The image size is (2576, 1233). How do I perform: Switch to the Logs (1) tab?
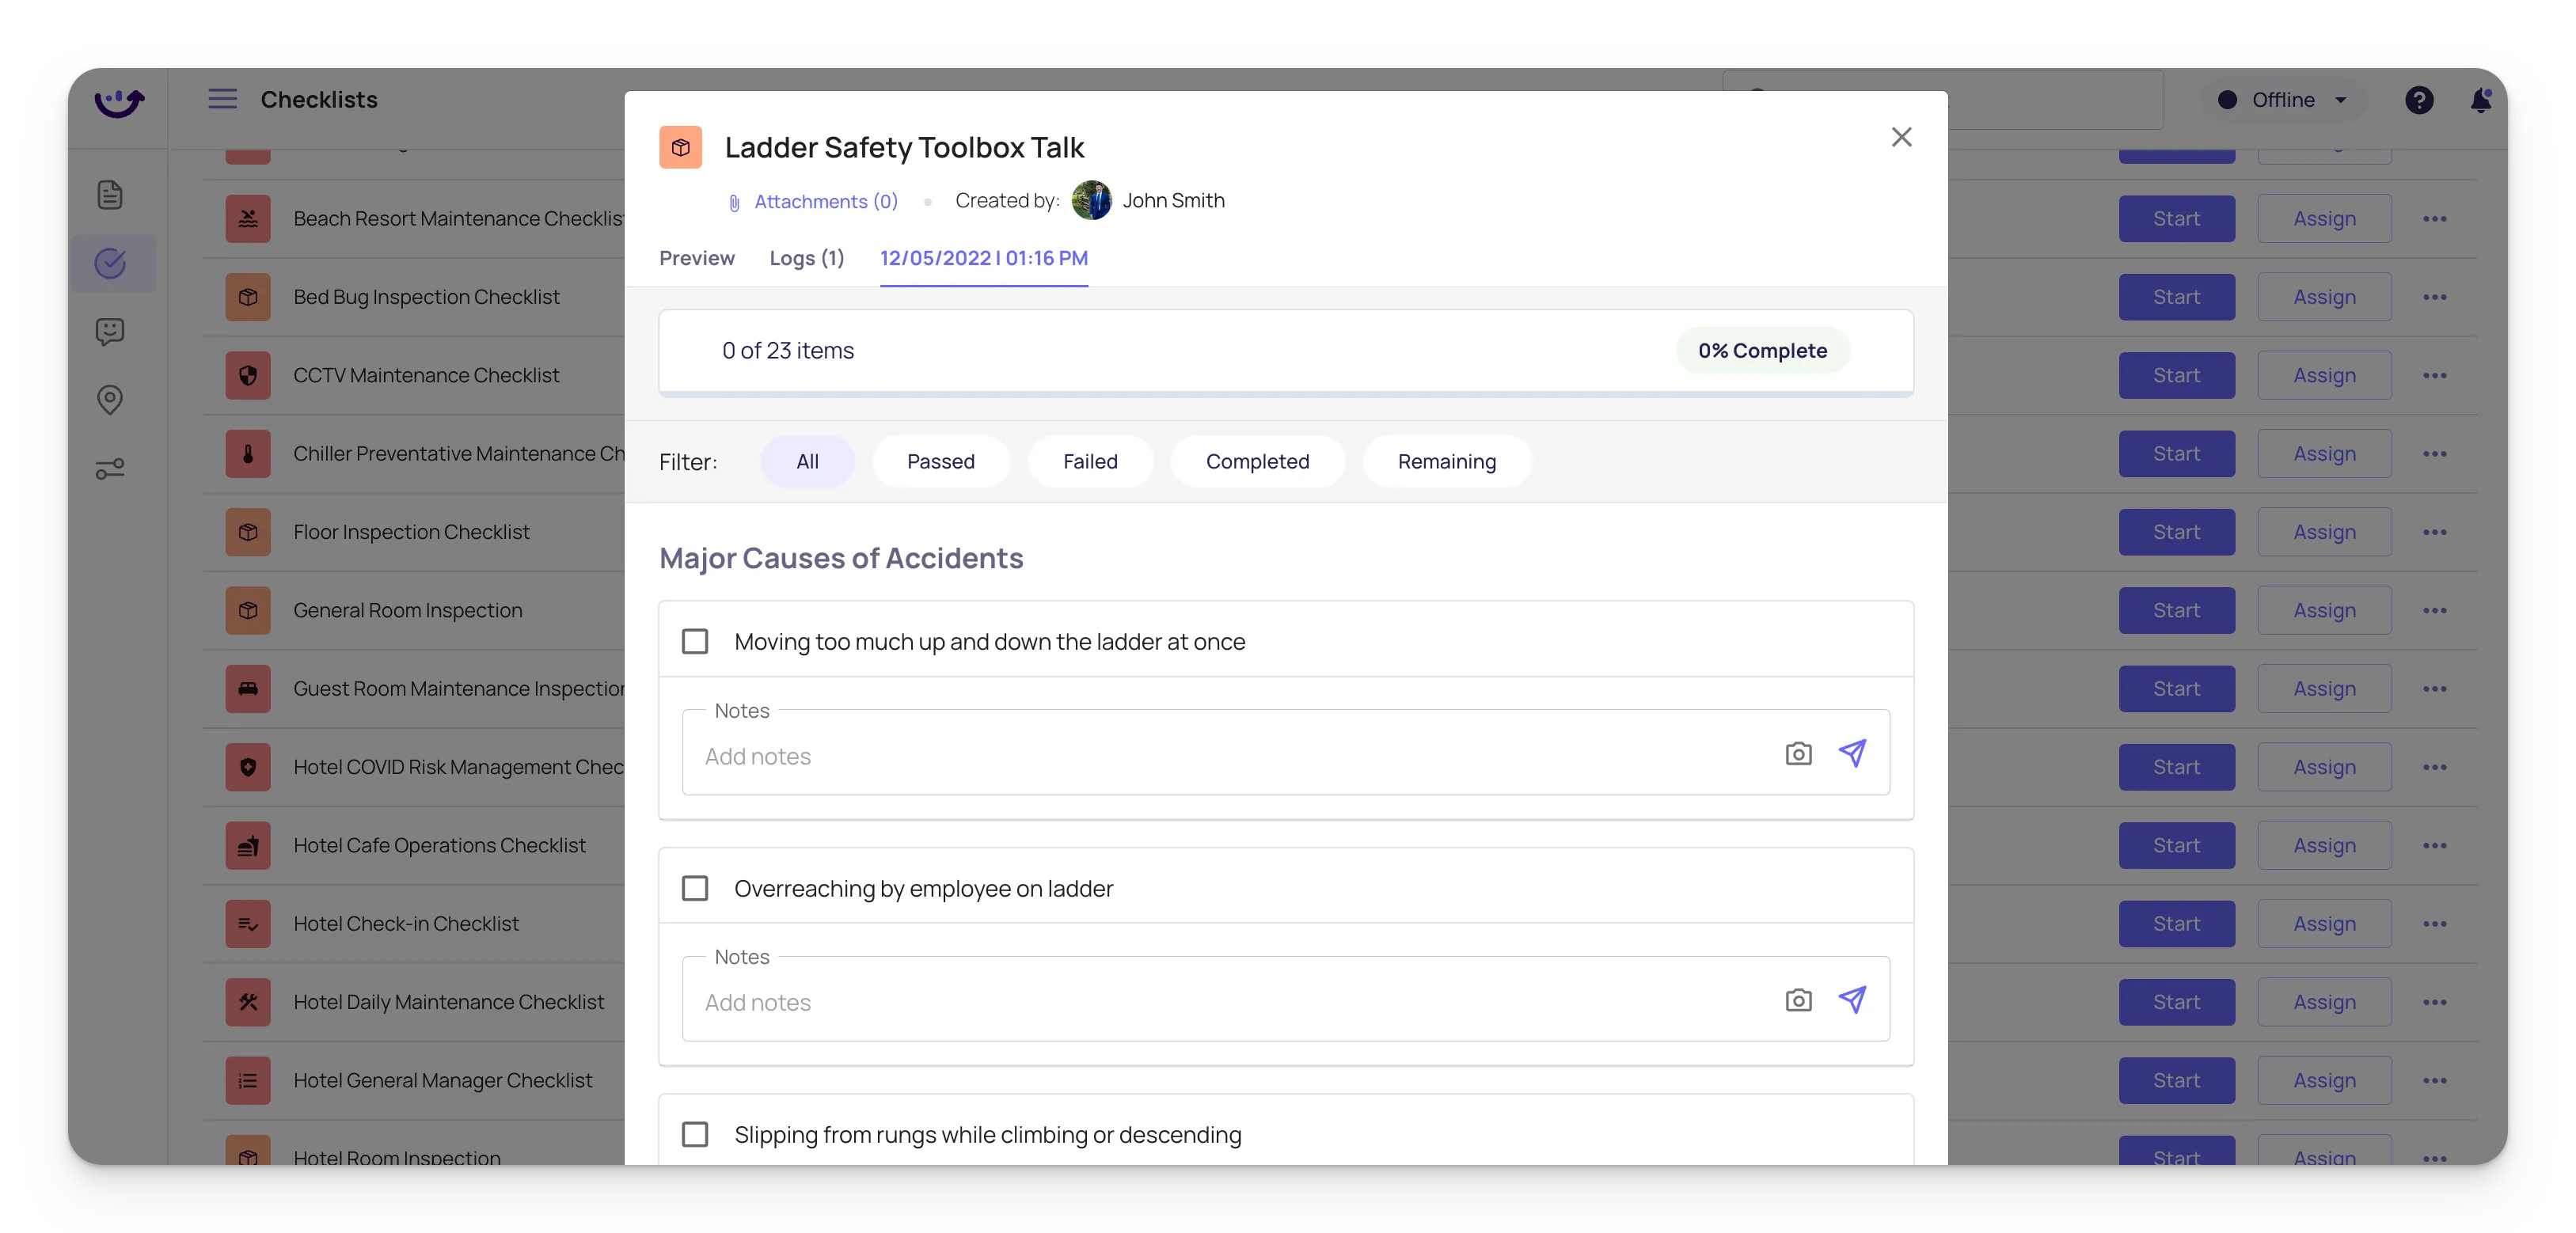806,258
